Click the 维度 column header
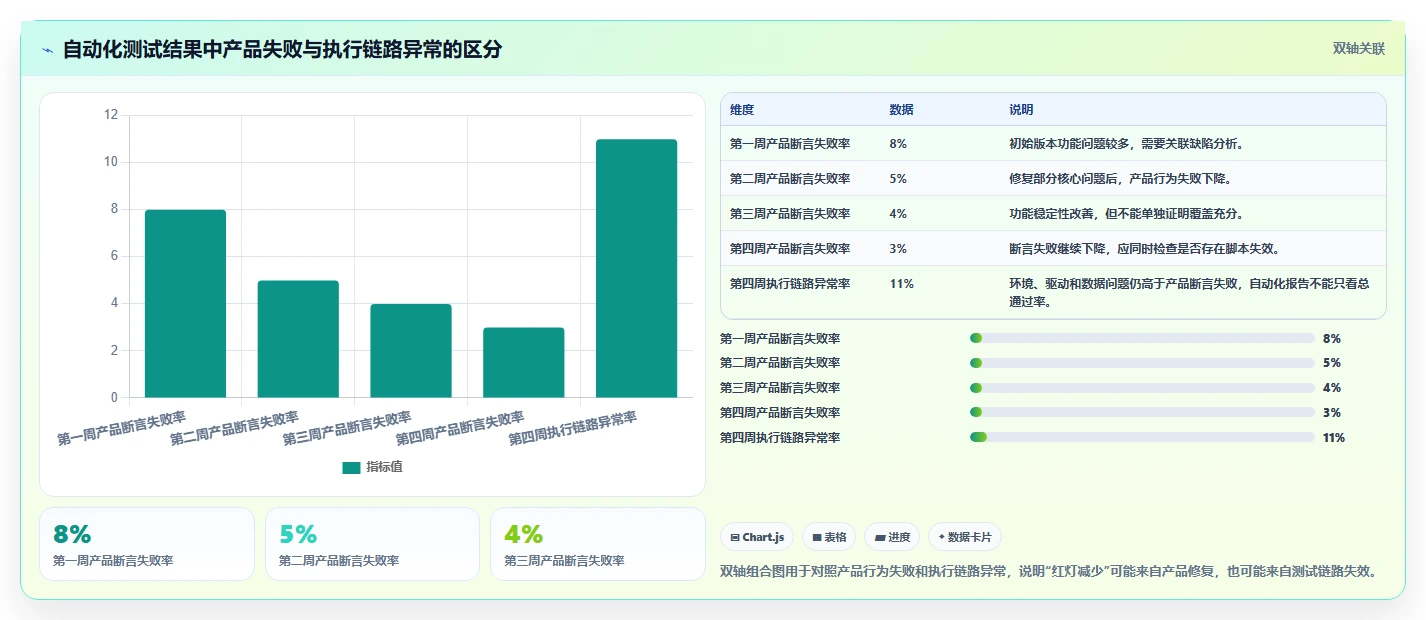This screenshot has height=620, width=1426. 742,109
